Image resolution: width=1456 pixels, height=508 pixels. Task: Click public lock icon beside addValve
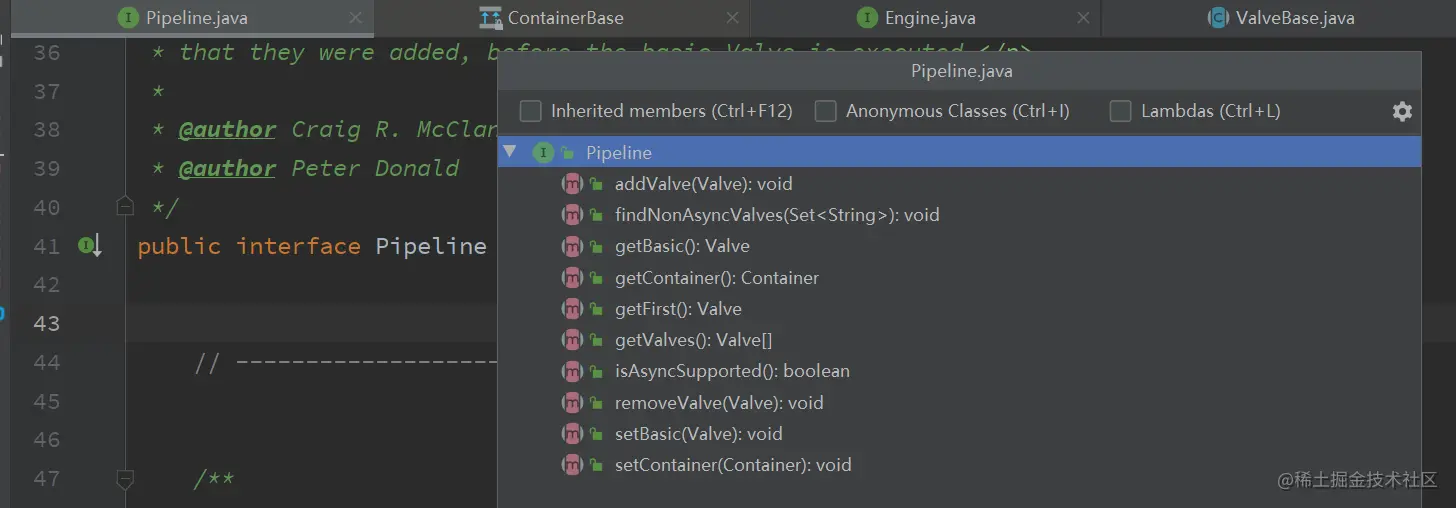tap(596, 184)
